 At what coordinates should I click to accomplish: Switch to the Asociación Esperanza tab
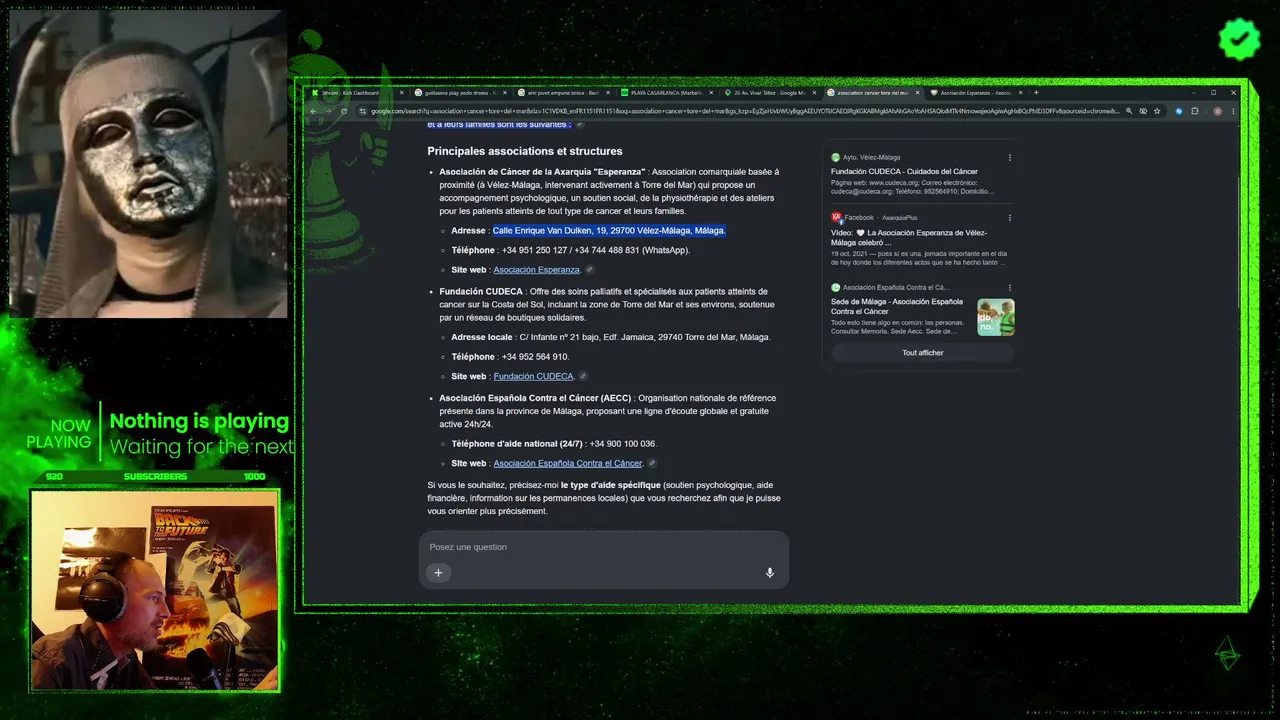[x=975, y=93]
